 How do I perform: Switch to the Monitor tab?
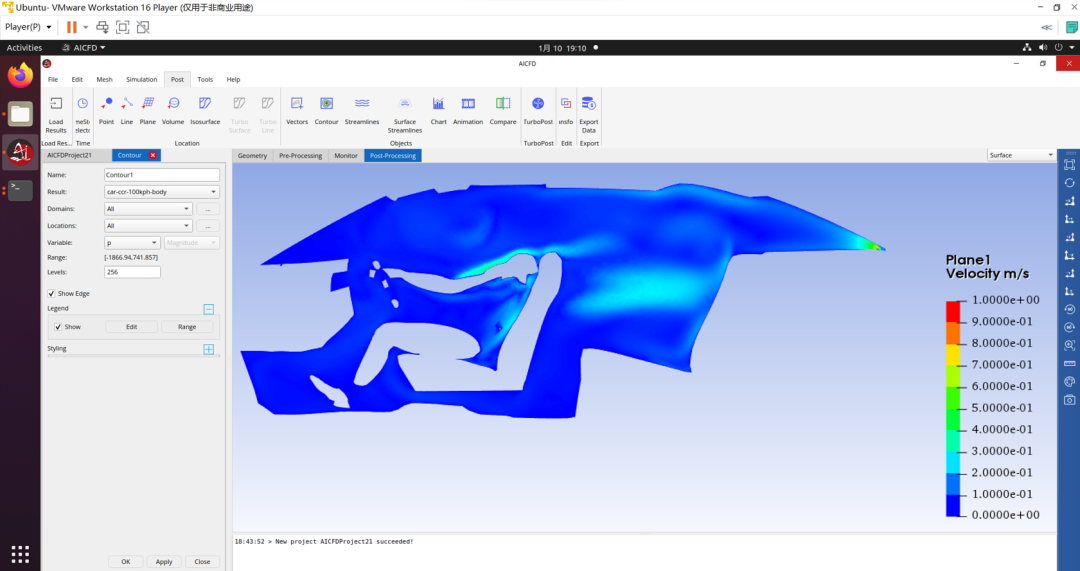[346, 156]
